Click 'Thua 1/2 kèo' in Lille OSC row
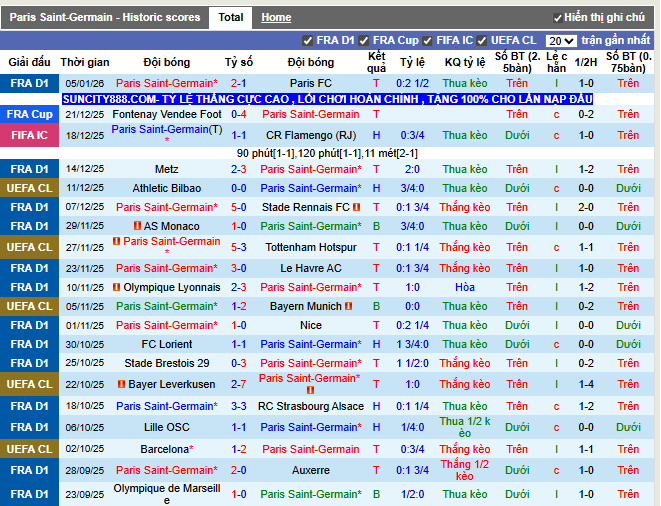 (x=465, y=427)
